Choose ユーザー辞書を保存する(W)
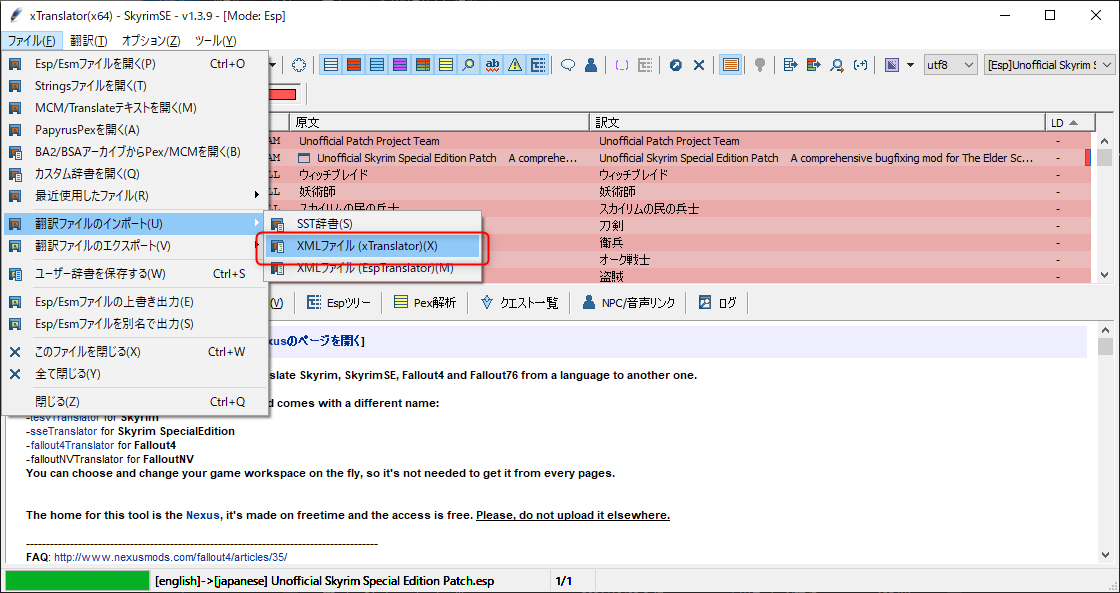The width and height of the screenshot is (1120, 593). point(135,274)
